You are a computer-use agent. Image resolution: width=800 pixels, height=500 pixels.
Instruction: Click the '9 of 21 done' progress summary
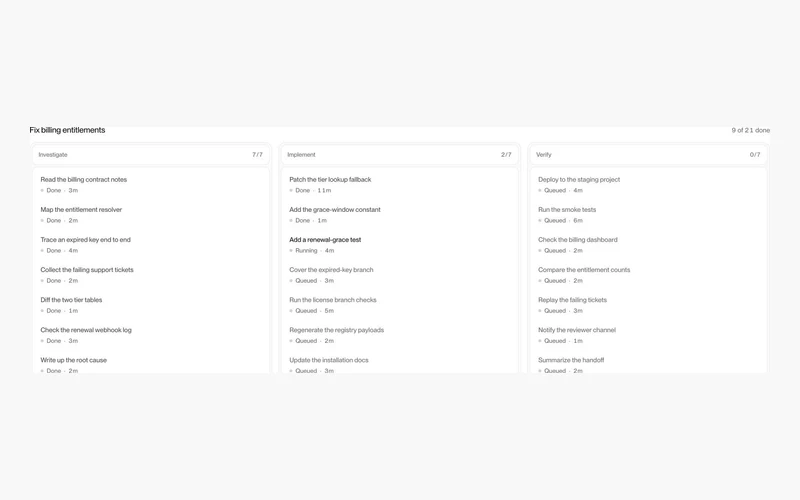(751, 130)
